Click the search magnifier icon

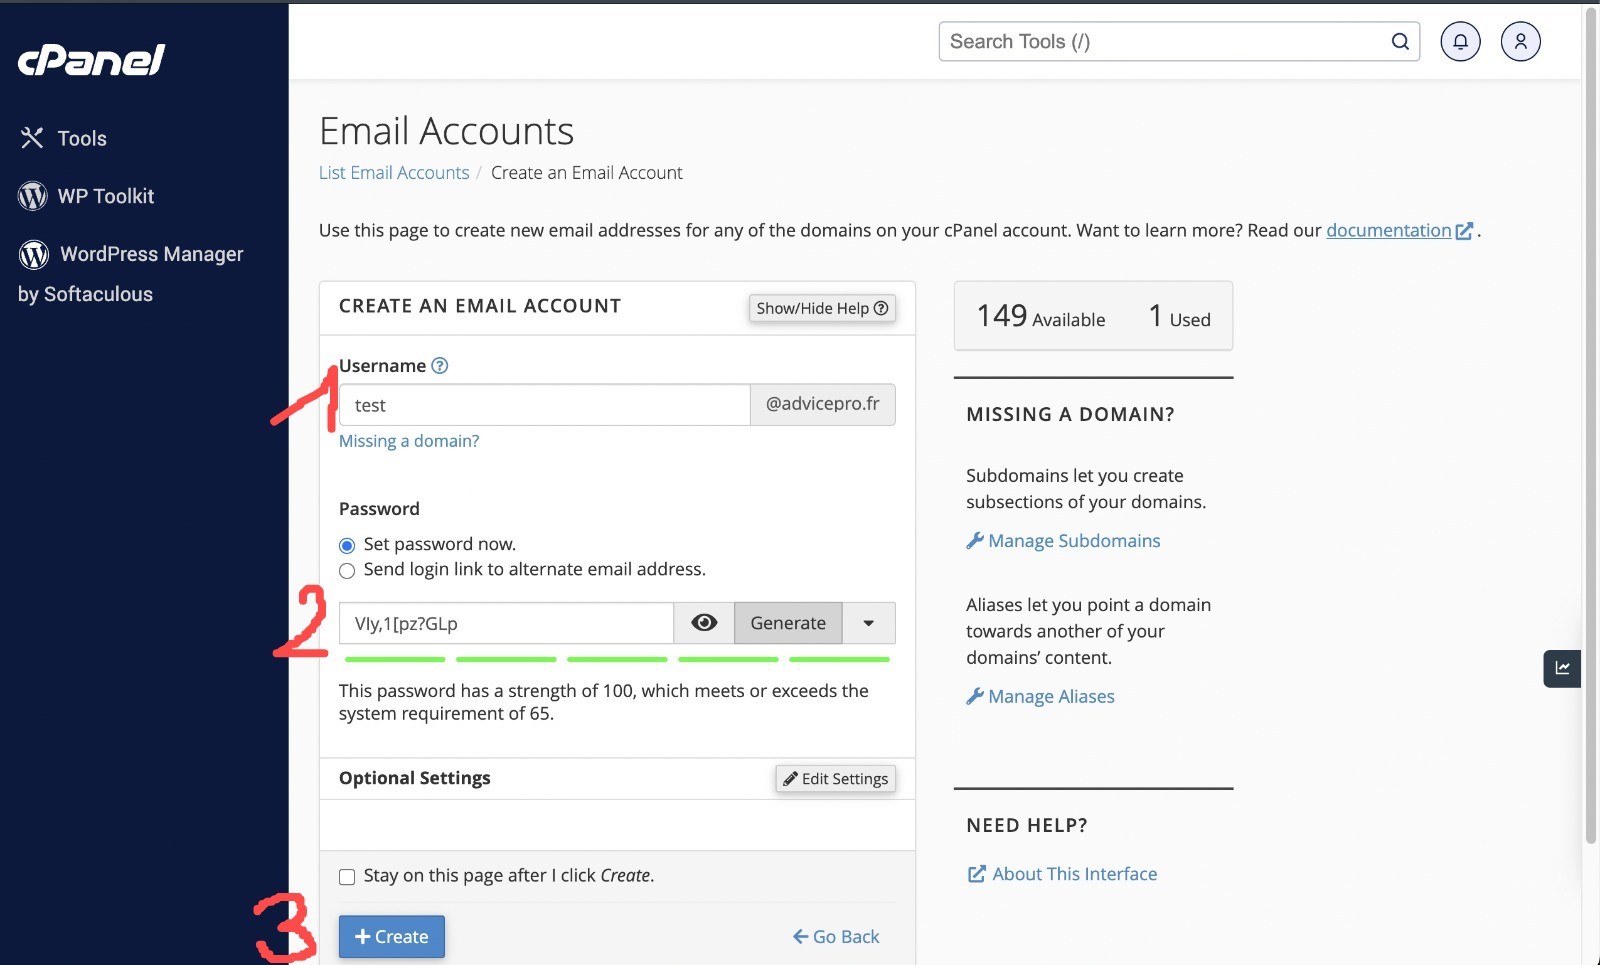tap(1400, 42)
